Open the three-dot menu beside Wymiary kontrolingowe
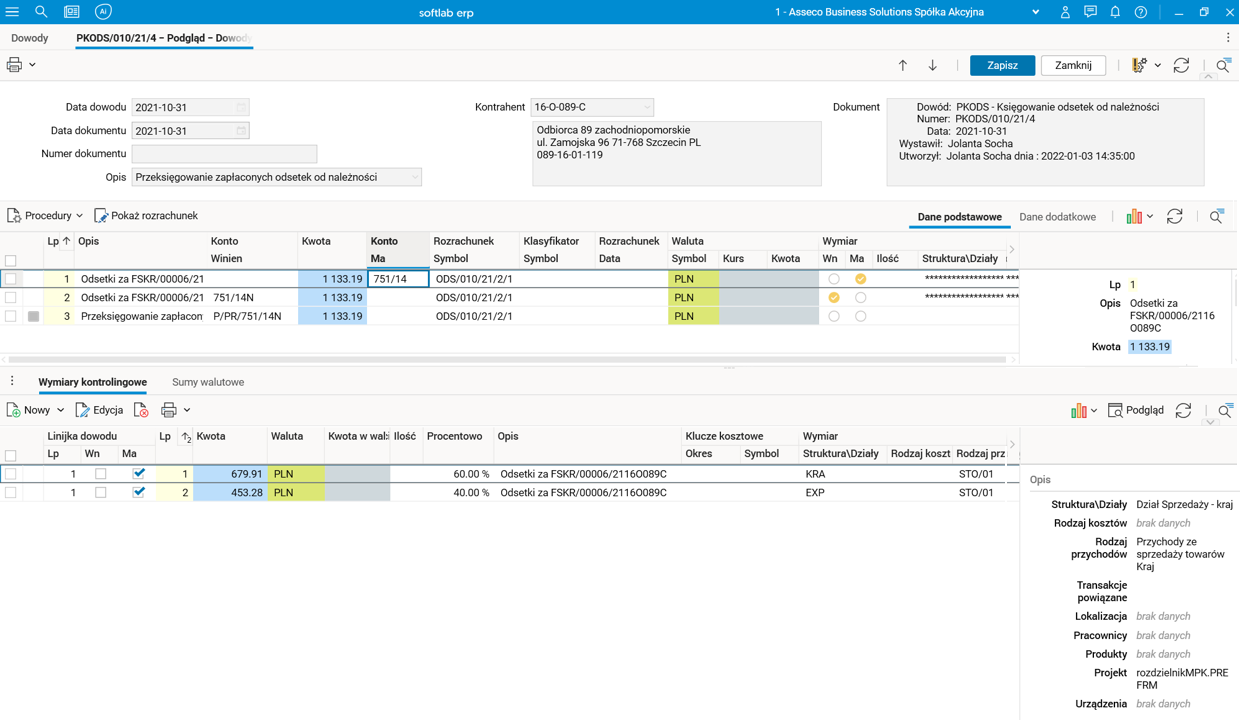The image size is (1240, 720). click(12, 382)
